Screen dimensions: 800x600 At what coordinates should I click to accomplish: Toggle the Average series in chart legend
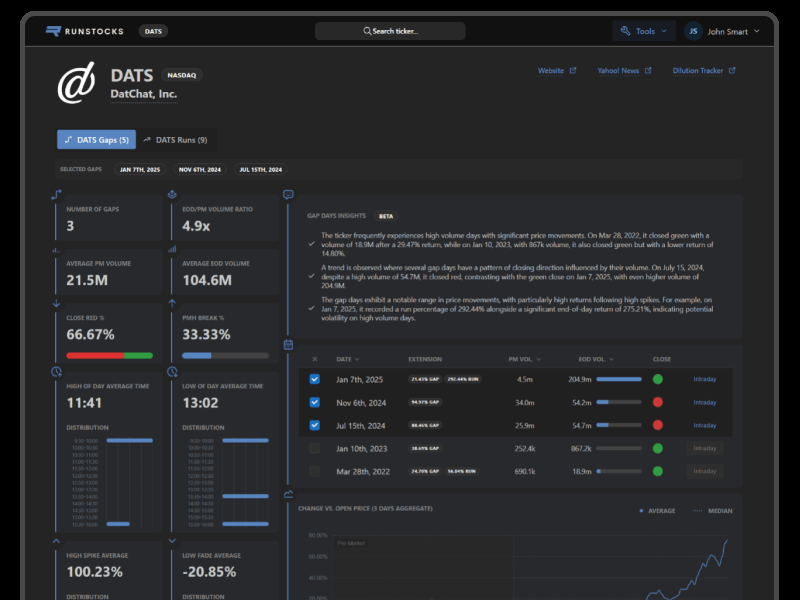[658, 511]
